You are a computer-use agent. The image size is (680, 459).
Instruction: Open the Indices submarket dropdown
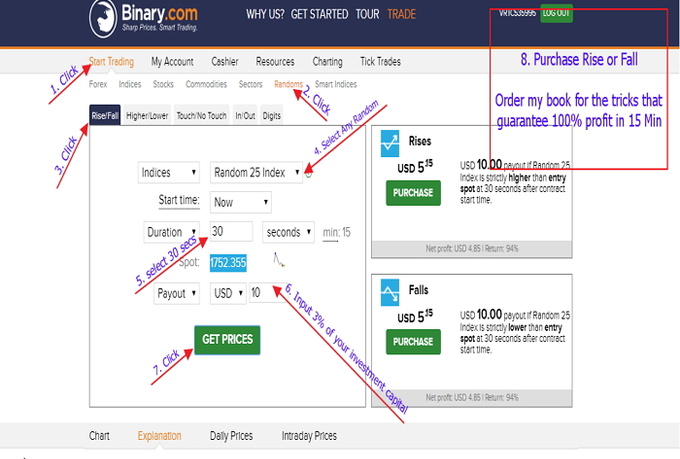pos(169,173)
